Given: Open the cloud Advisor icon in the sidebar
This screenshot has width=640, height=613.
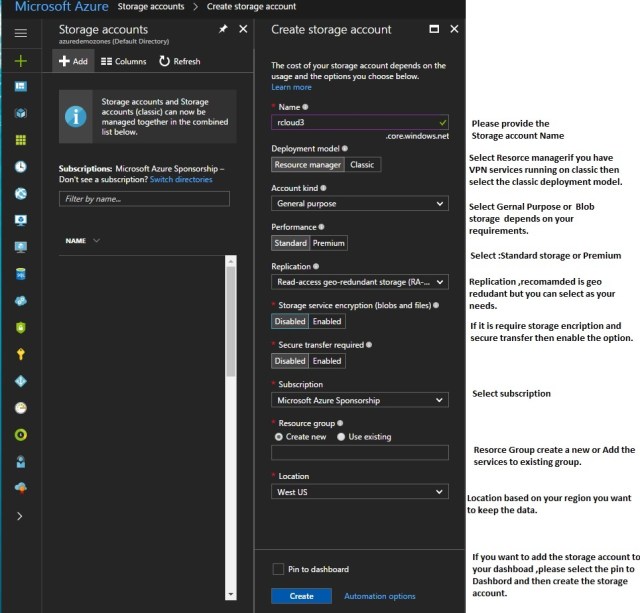Looking at the screenshot, I should pos(21,488).
